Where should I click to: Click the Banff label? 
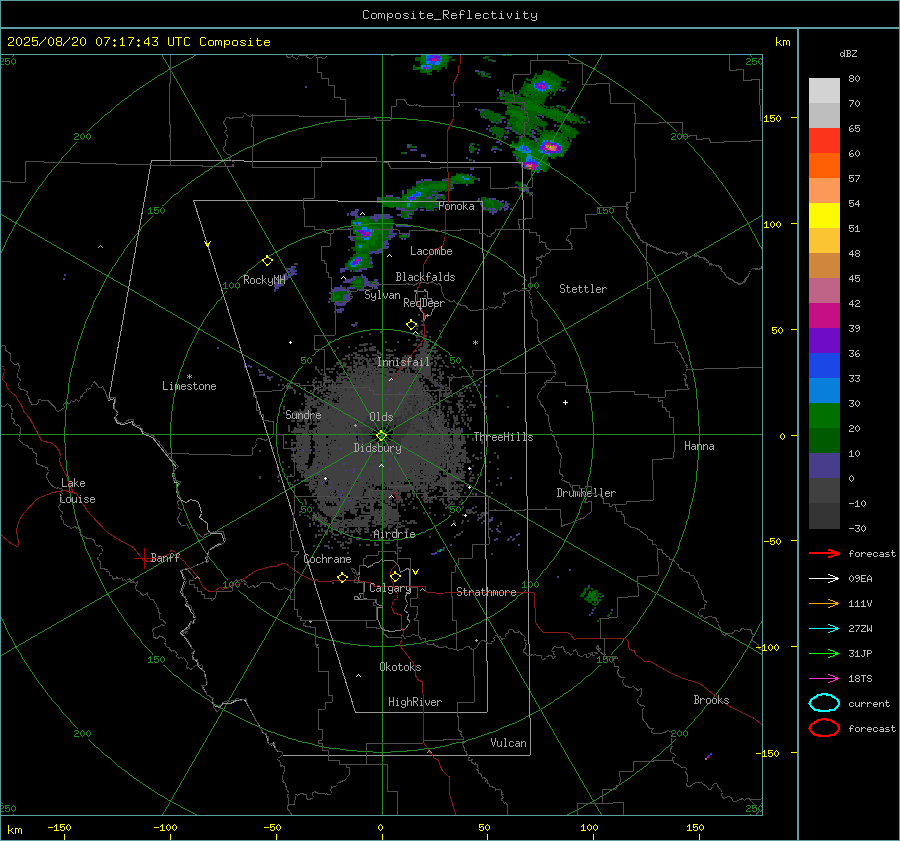tap(165, 557)
